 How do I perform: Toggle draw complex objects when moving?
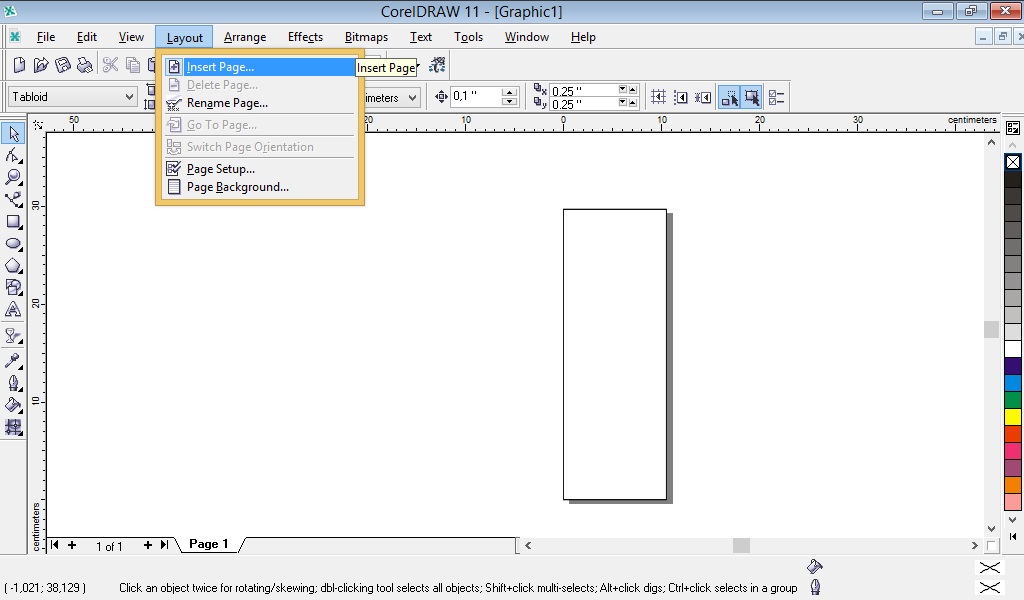[729, 97]
